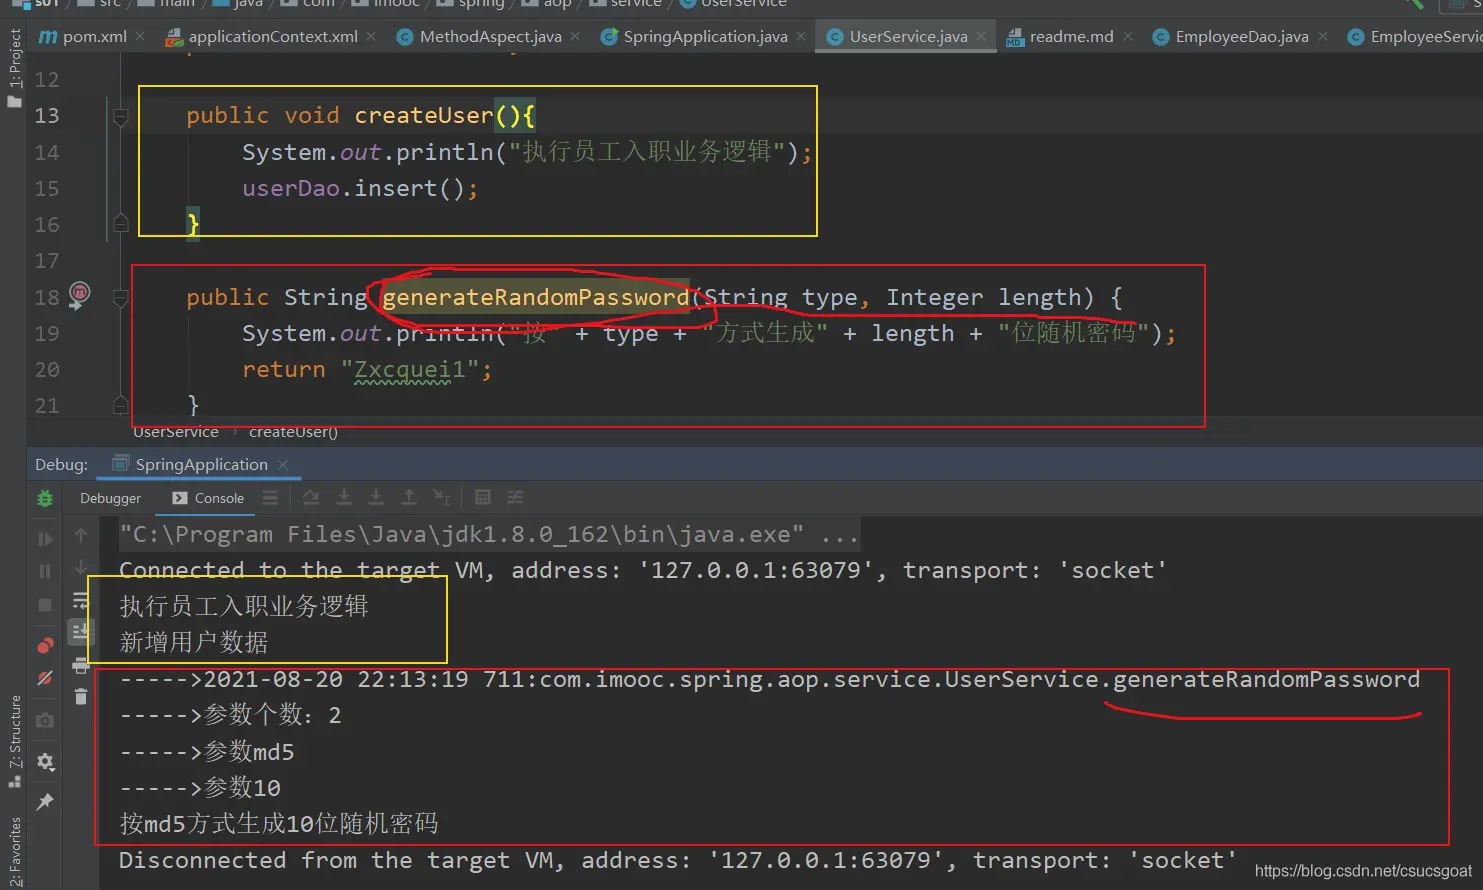Click line number 20 in the gutter
The image size is (1483, 890).
point(47,370)
